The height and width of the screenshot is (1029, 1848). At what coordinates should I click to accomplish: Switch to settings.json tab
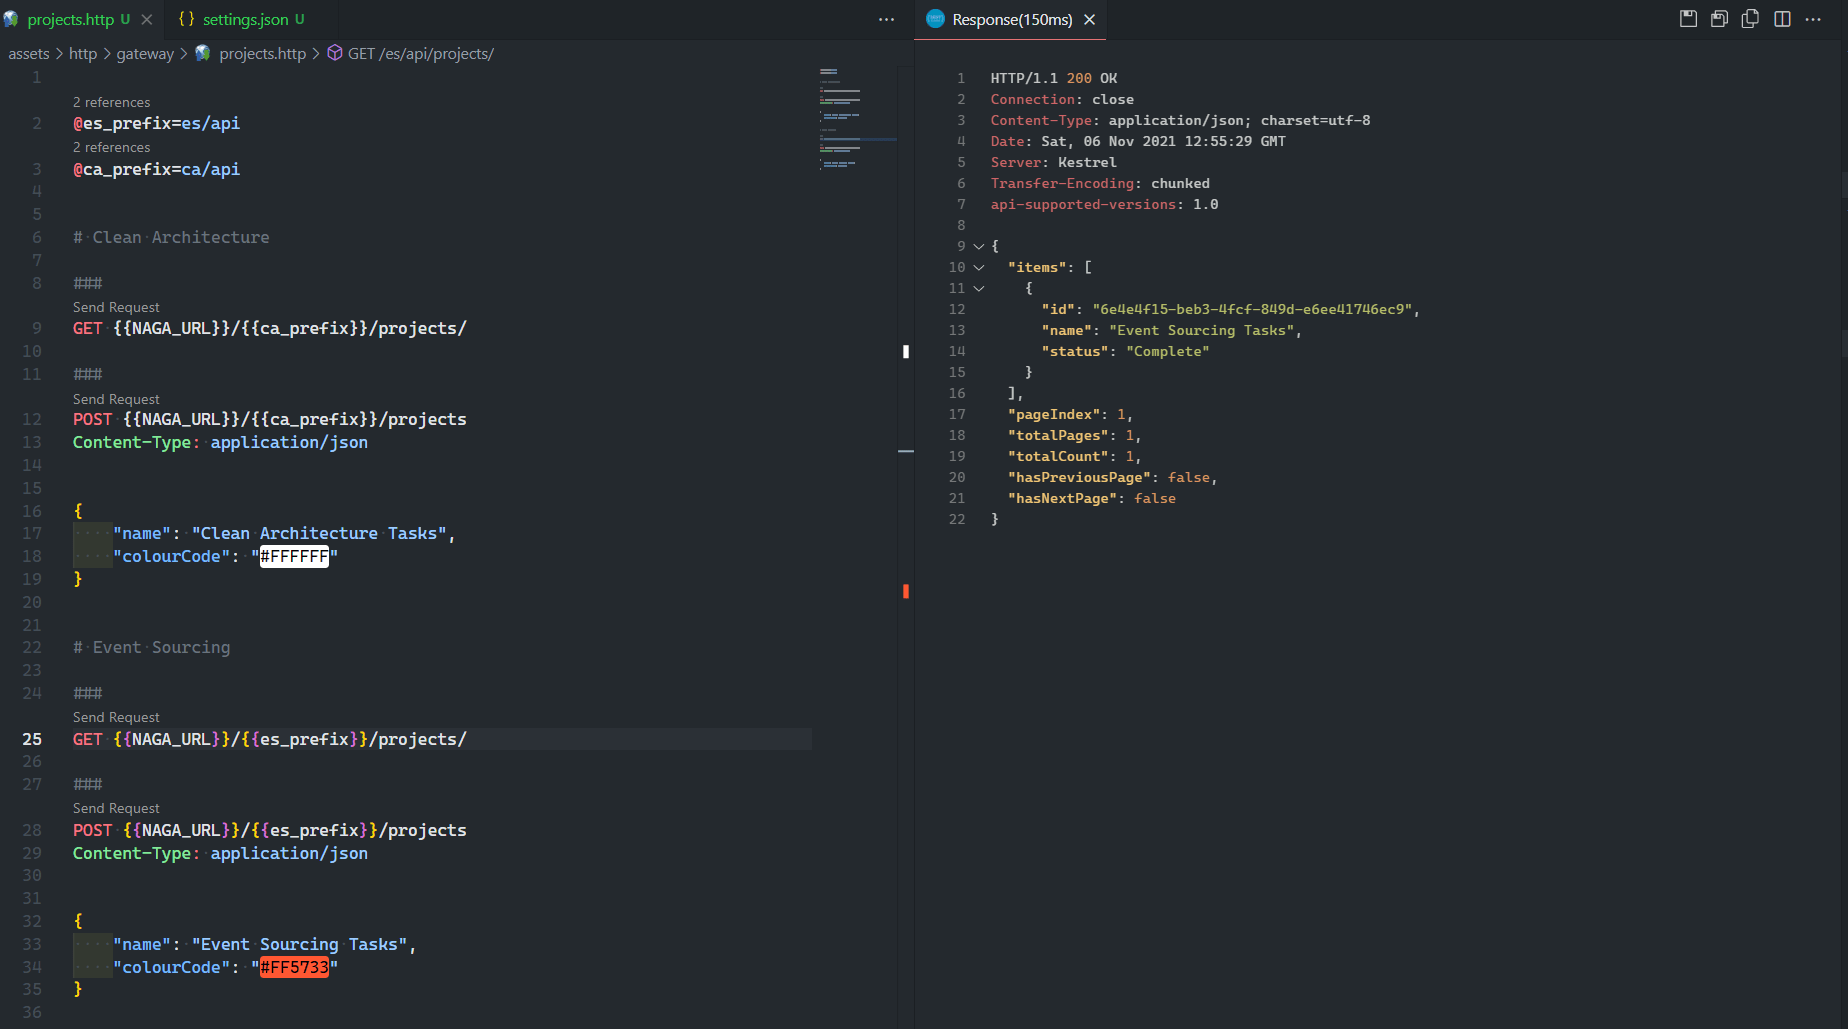(245, 19)
